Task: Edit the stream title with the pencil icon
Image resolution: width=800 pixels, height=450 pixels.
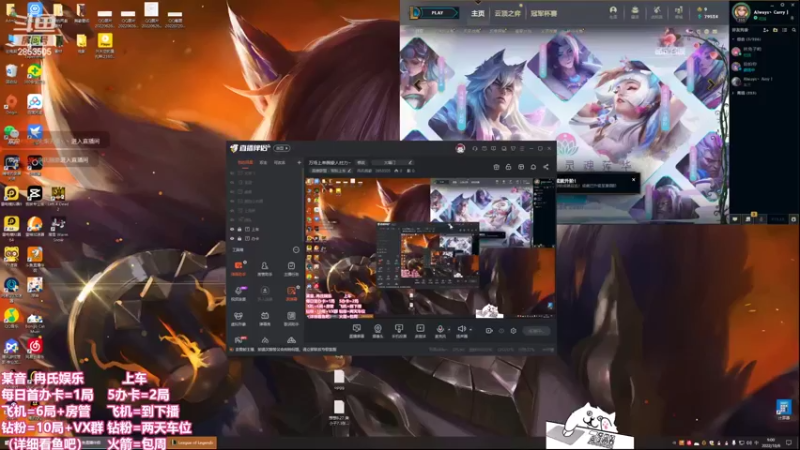Action: [x=410, y=162]
